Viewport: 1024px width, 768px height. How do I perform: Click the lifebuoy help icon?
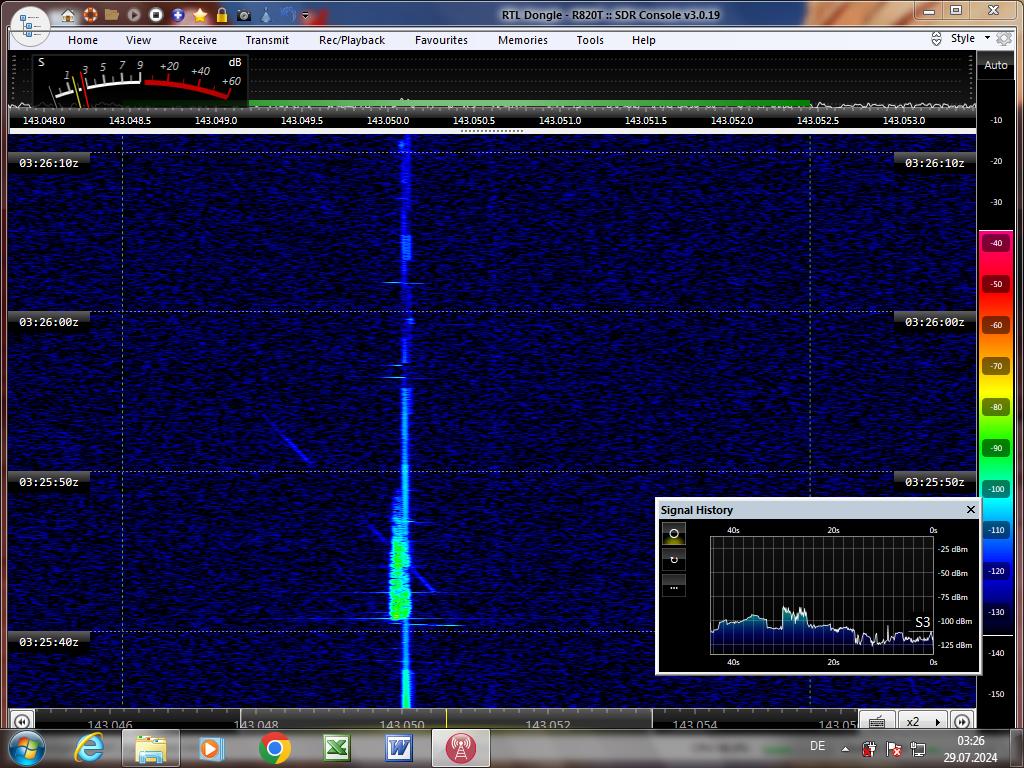[x=90, y=14]
